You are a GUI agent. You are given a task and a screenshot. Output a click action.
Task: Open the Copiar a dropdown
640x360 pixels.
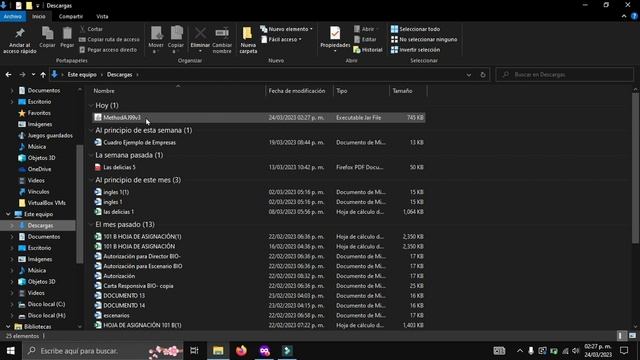[x=176, y=40]
